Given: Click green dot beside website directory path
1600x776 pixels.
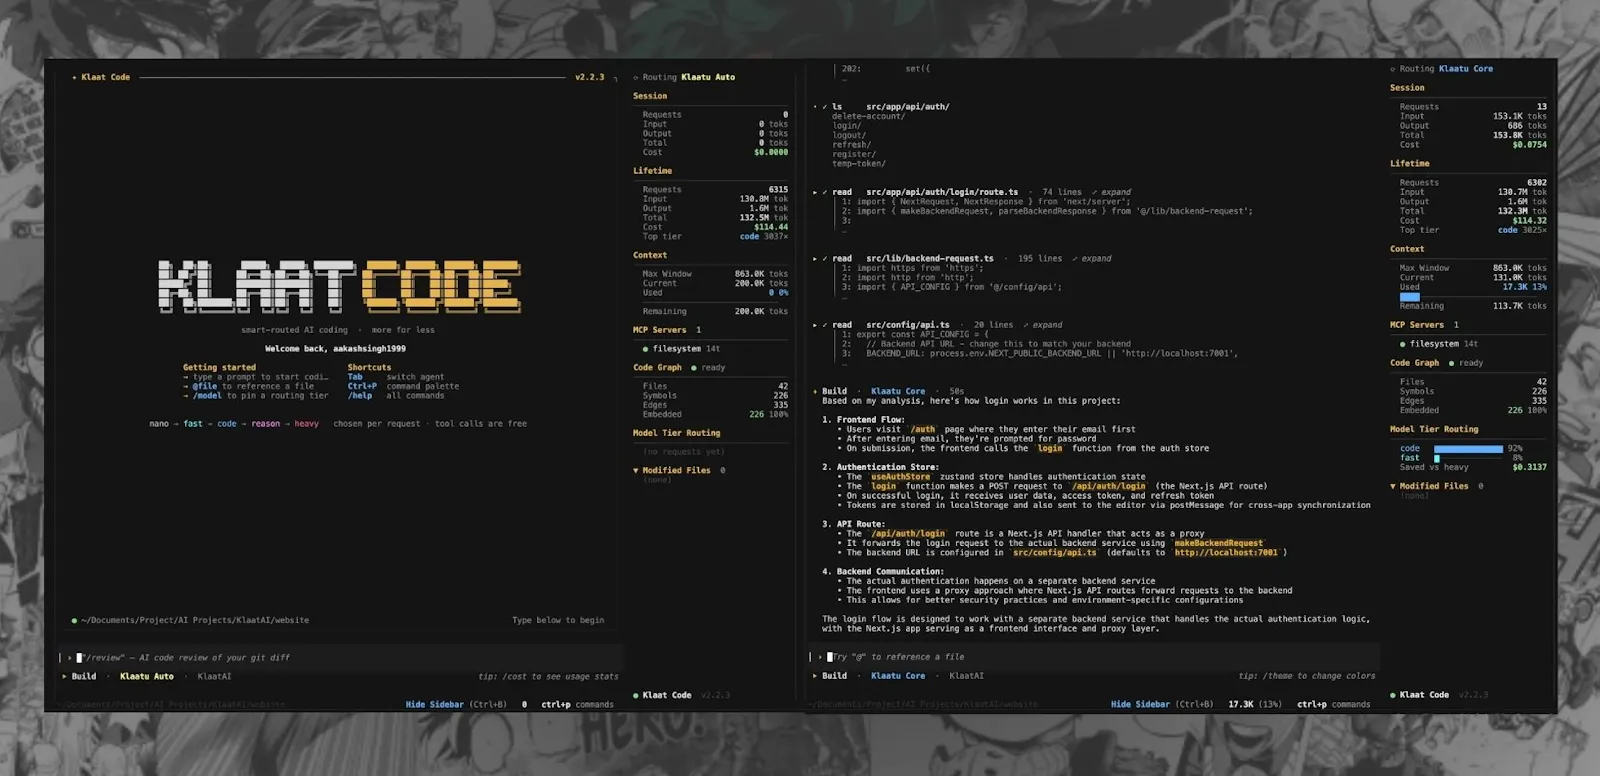Looking at the screenshot, I should coord(74,621).
